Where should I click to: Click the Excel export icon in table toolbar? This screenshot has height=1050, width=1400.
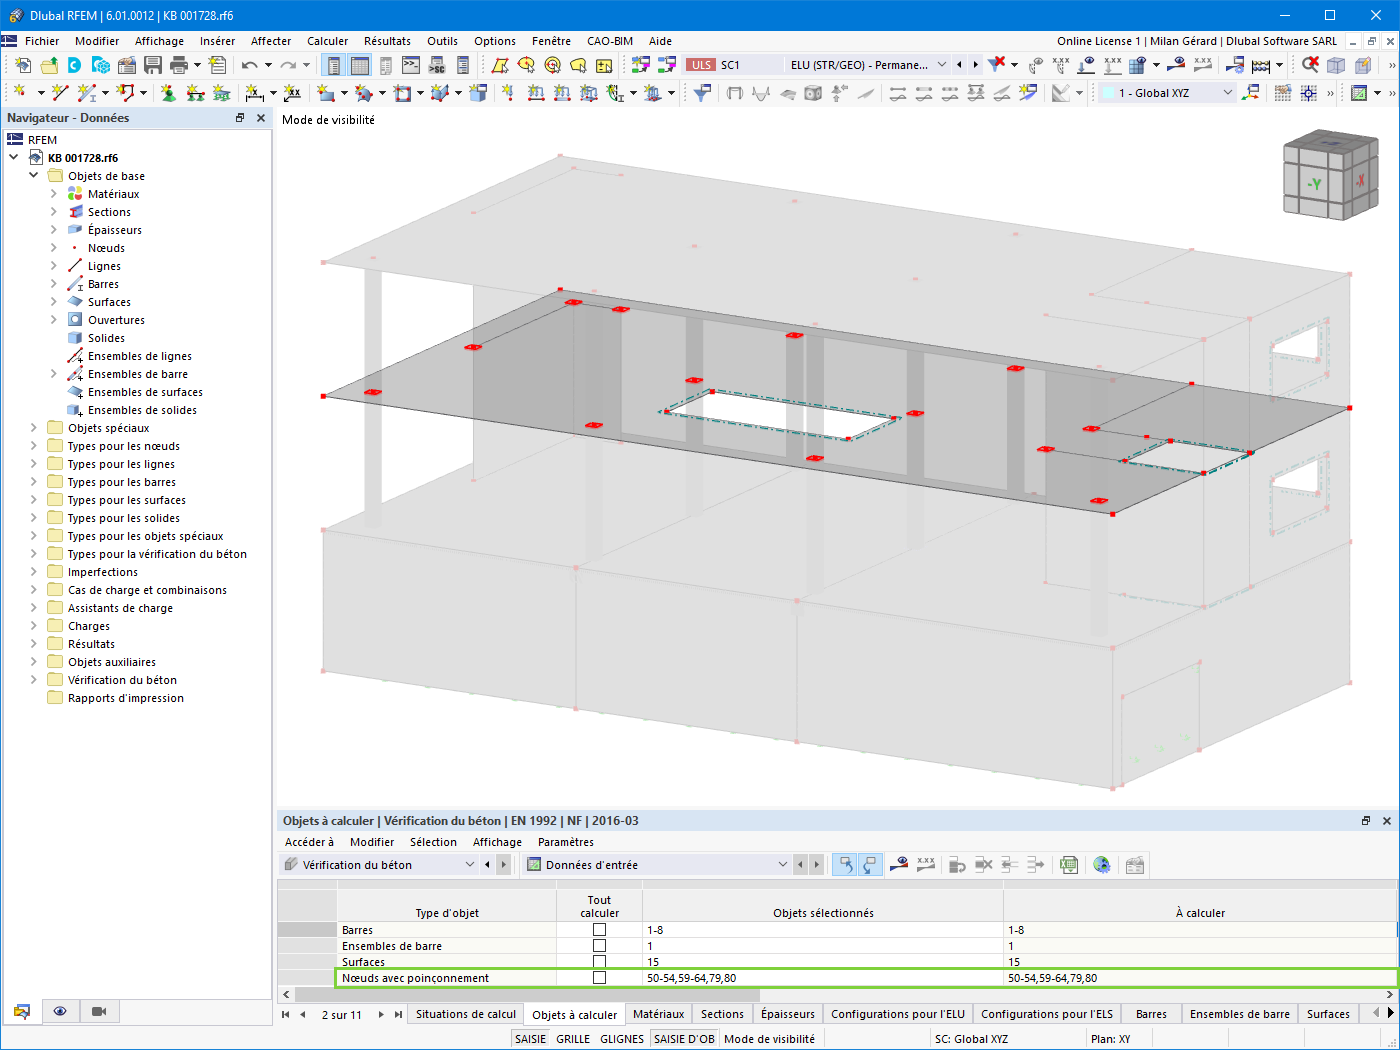pyautogui.click(x=1069, y=865)
